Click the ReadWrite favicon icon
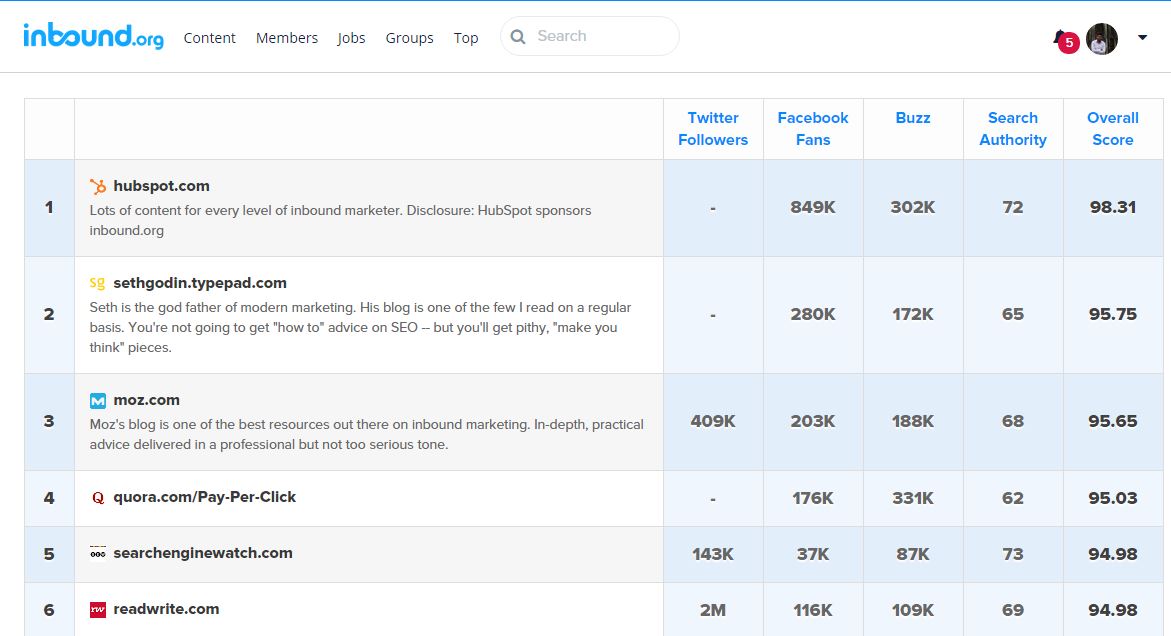This screenshot has height=636, width=1171. (x=98, y=610)
